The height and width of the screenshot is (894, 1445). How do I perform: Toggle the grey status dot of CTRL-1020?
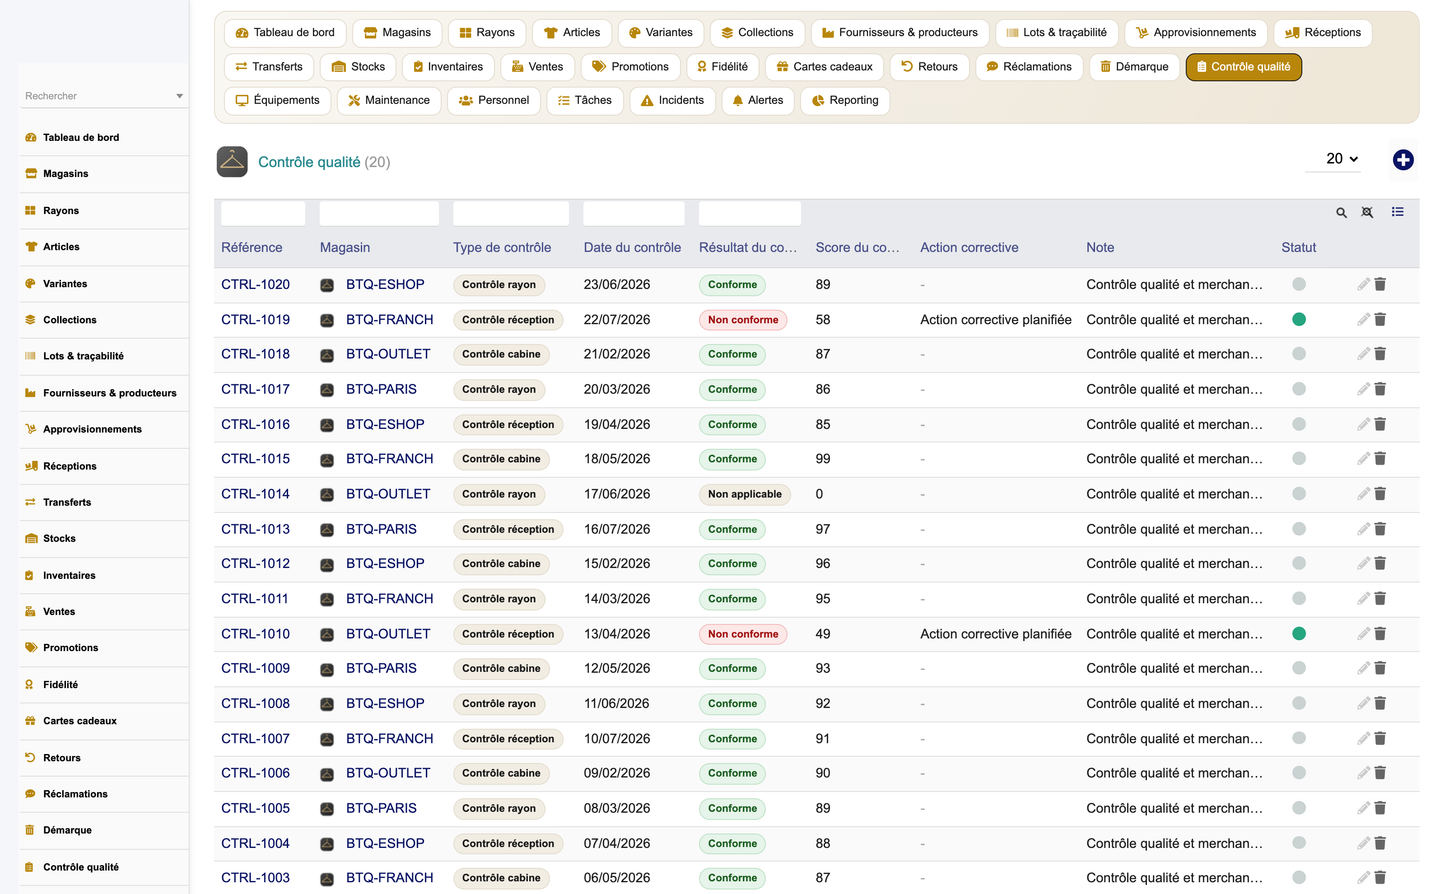click(x=1299, y=284)
